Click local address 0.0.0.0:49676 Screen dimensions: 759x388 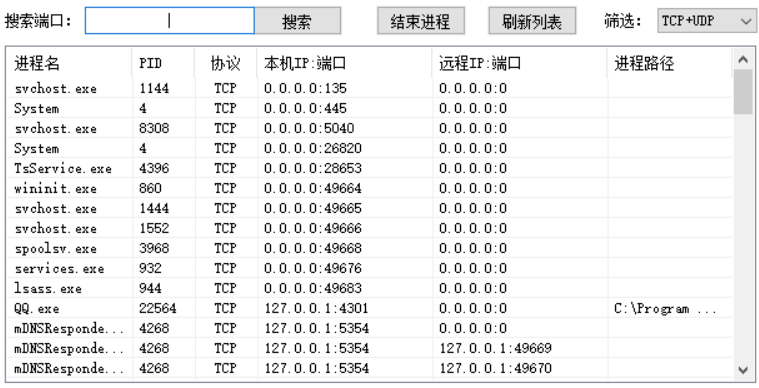(x=313, y=269)
